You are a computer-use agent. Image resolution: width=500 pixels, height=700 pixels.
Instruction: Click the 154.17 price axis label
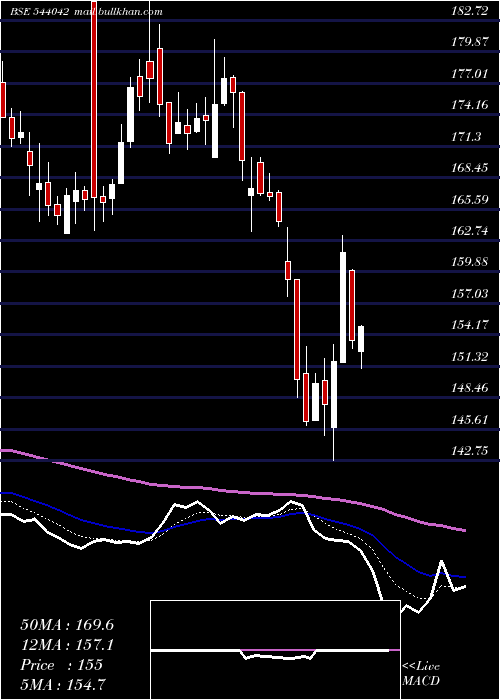470,325
